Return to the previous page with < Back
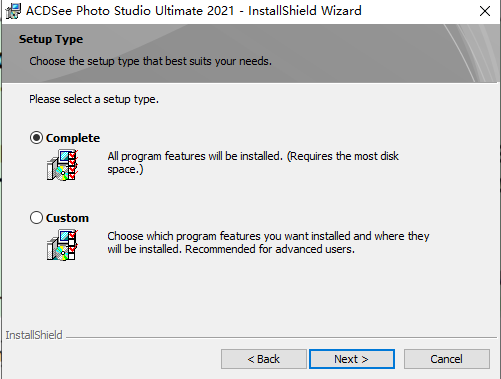The image size is (501, 379). click(x=264, y=359)
